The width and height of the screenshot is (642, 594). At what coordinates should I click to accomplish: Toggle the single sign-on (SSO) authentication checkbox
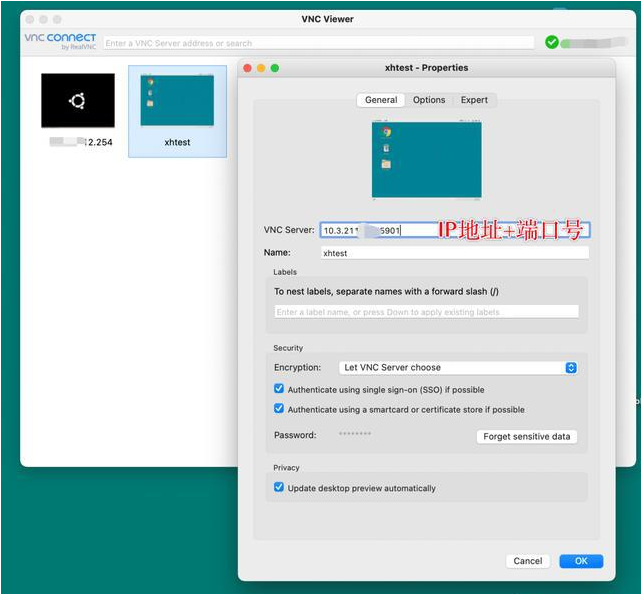point(279,388)
